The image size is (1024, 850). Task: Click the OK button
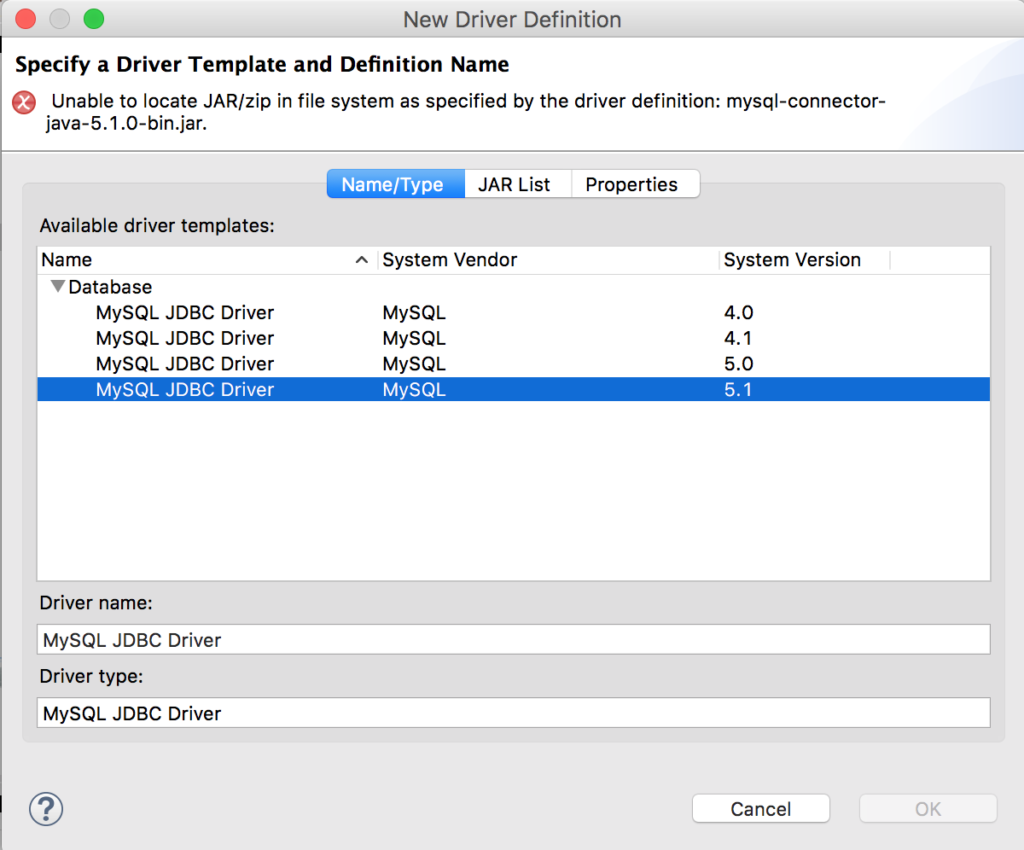927,808
